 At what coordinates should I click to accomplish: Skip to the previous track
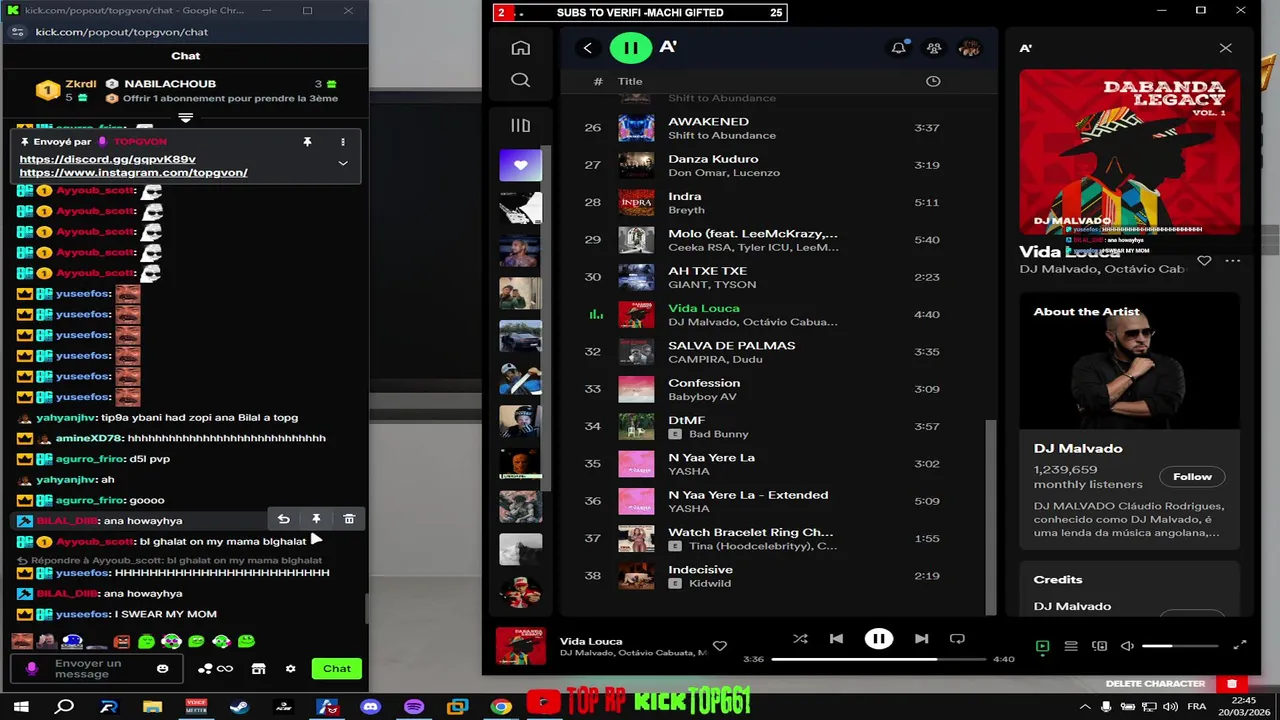click(836, 639)
